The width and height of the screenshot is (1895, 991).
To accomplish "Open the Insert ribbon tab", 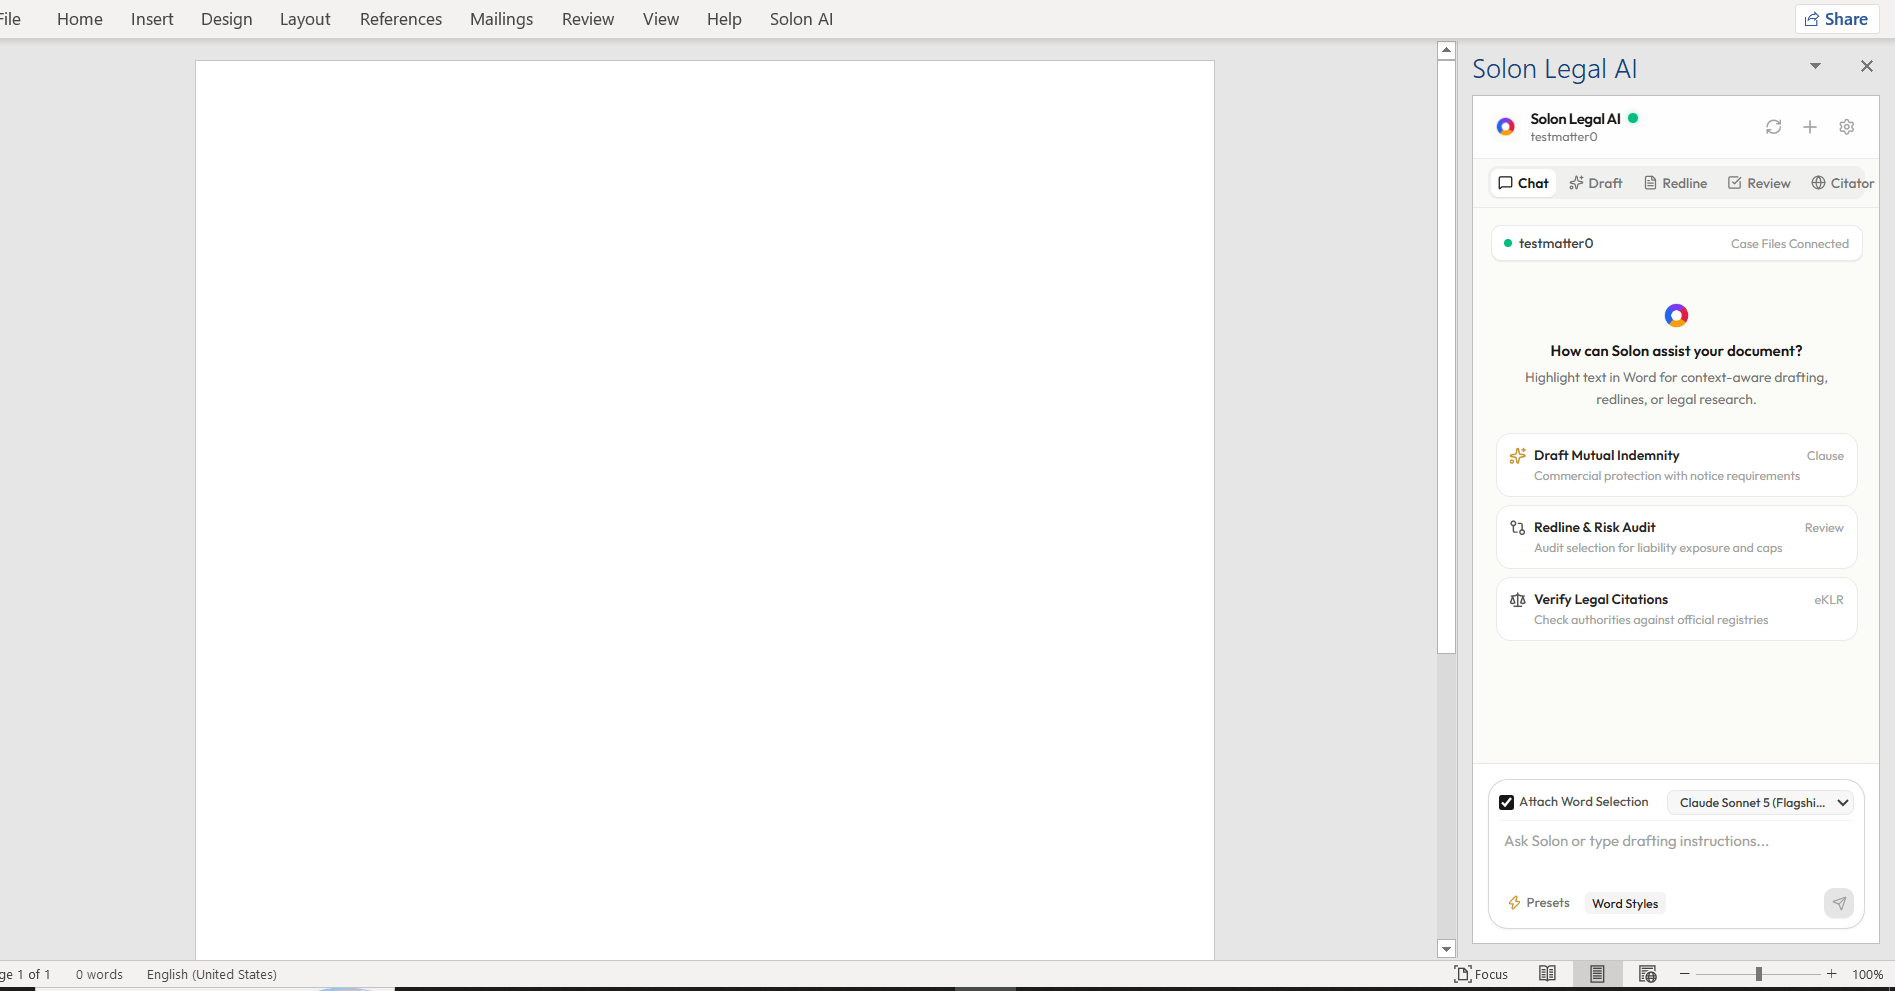I will [x=152, y=19].
